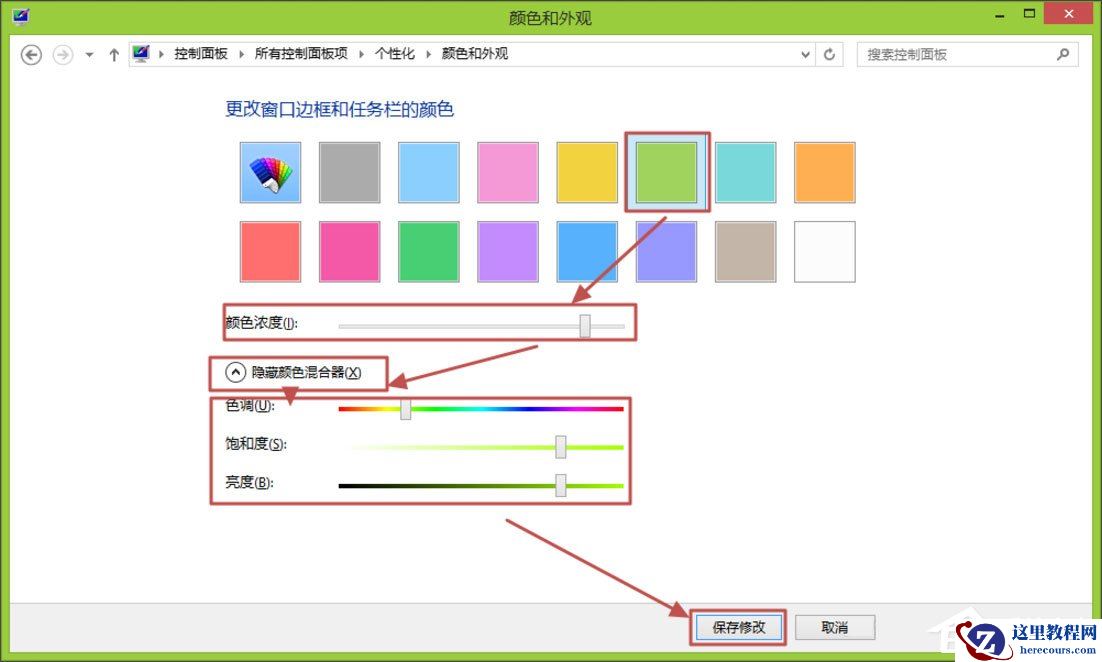Click the Forward navigation arrow

62,54
